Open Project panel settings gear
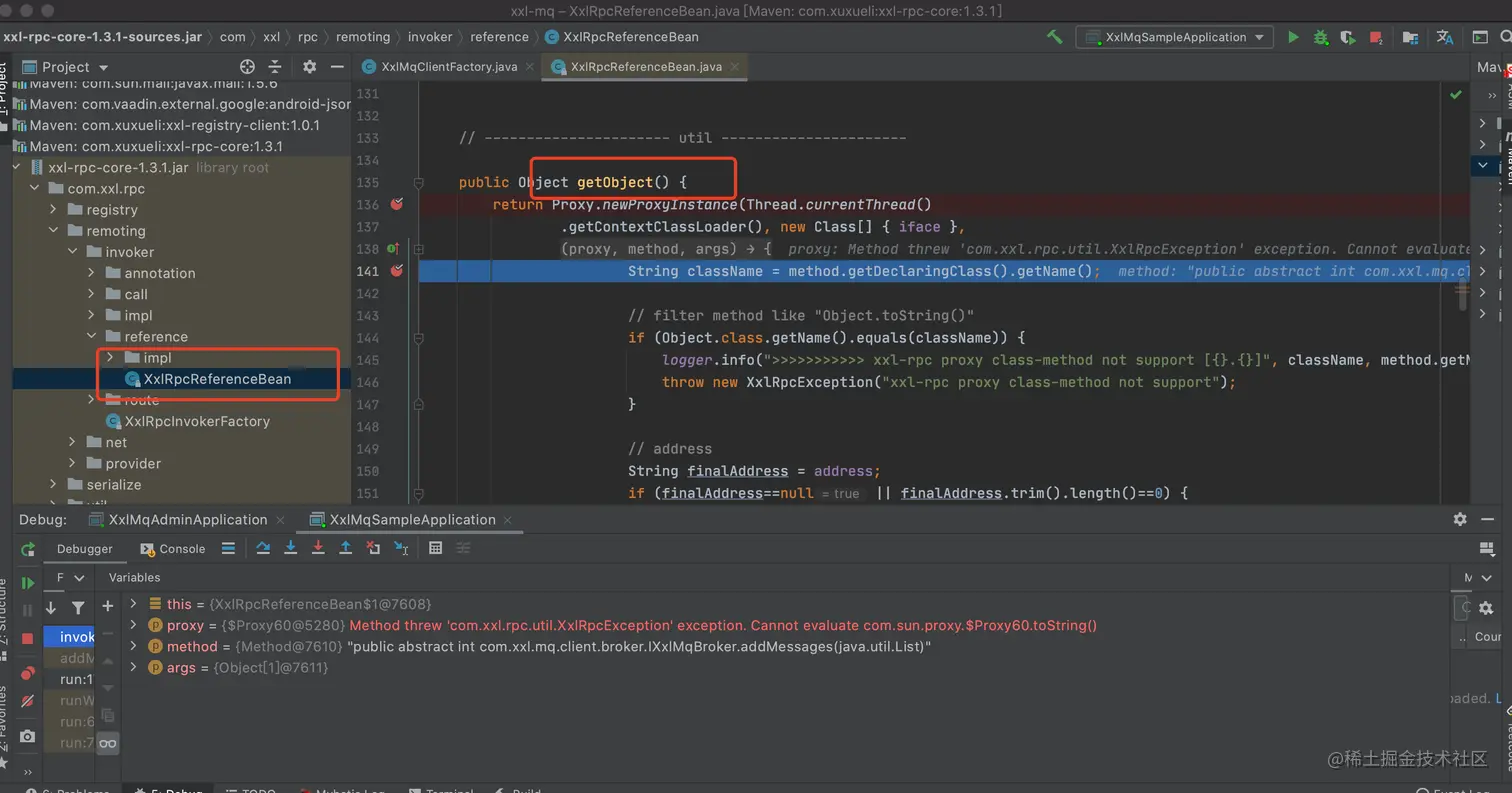This screenshot has height=793, width=1512. [x=309, y=67]
